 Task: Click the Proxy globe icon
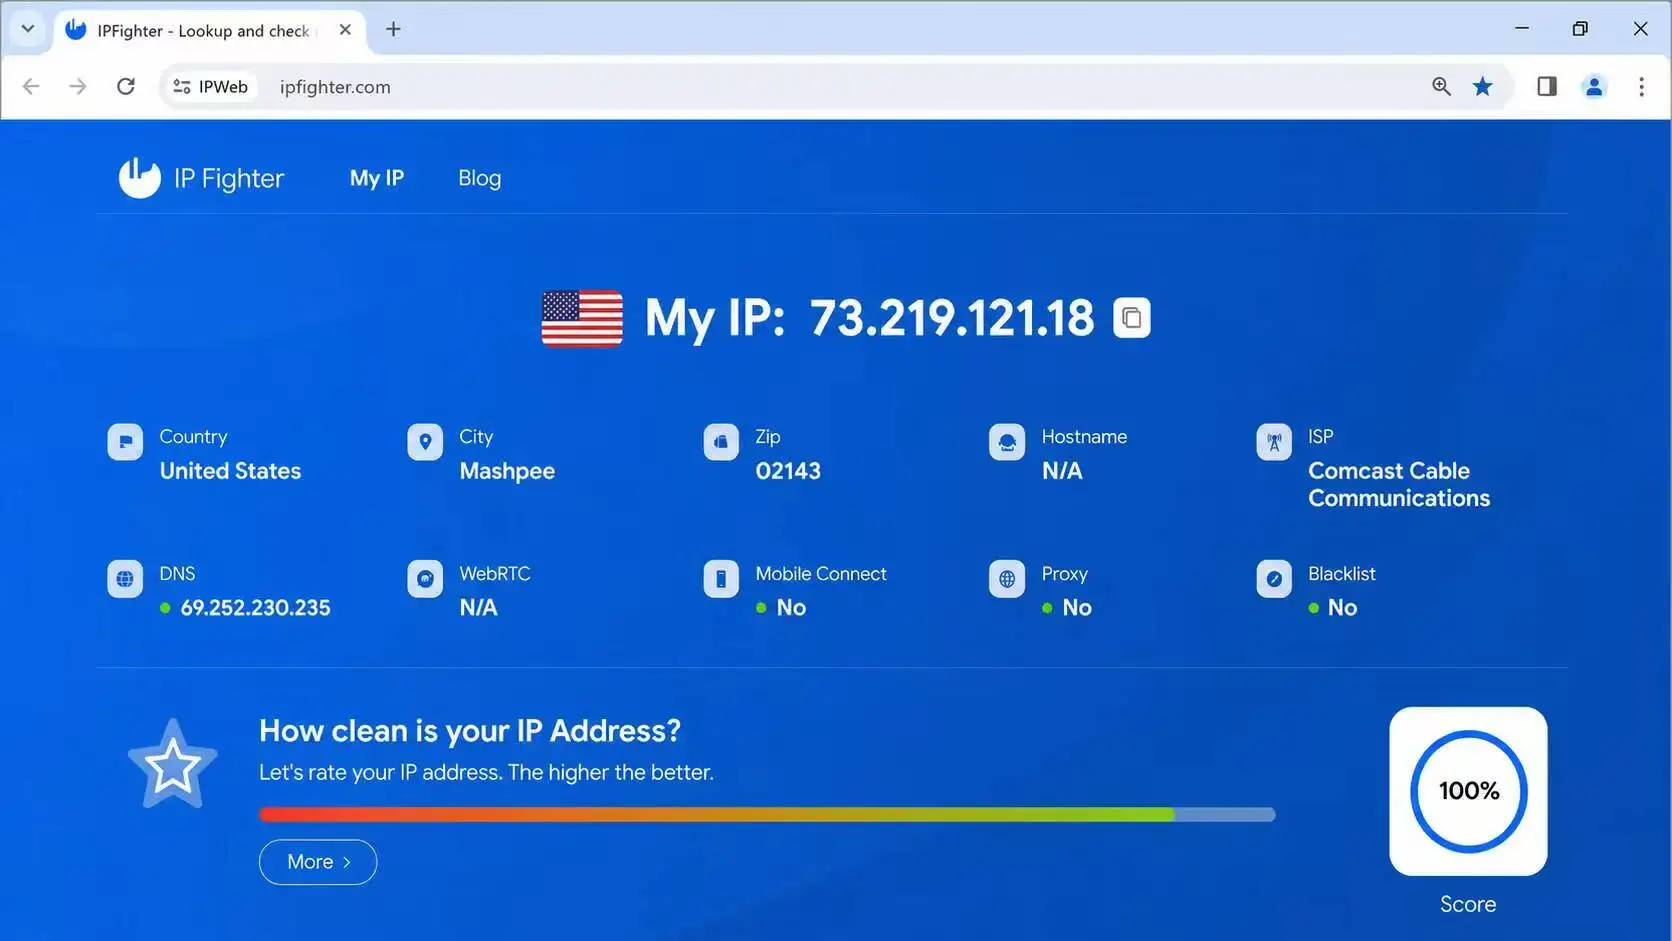pos(1007,579)
